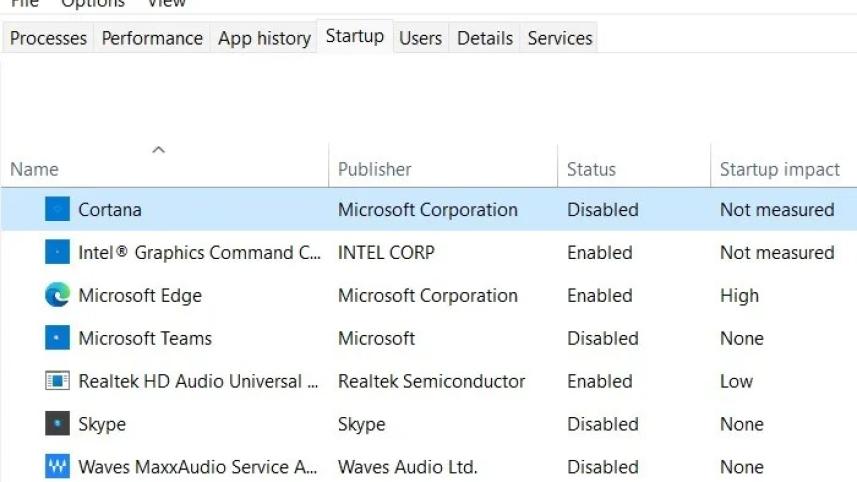Open the Details tab
857x482 pixels.
click(x=485, y=38)
